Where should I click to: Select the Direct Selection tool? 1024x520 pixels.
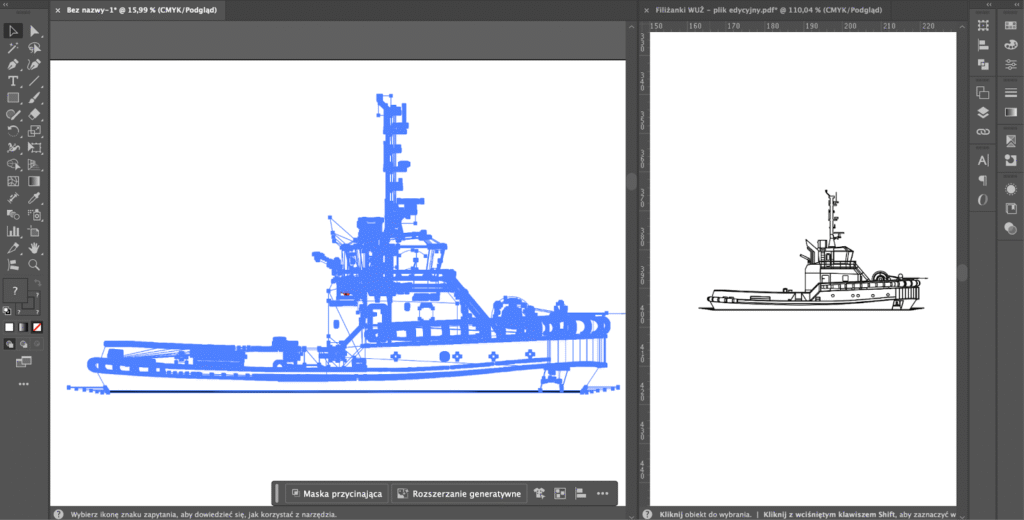click(x=34, y=31)
